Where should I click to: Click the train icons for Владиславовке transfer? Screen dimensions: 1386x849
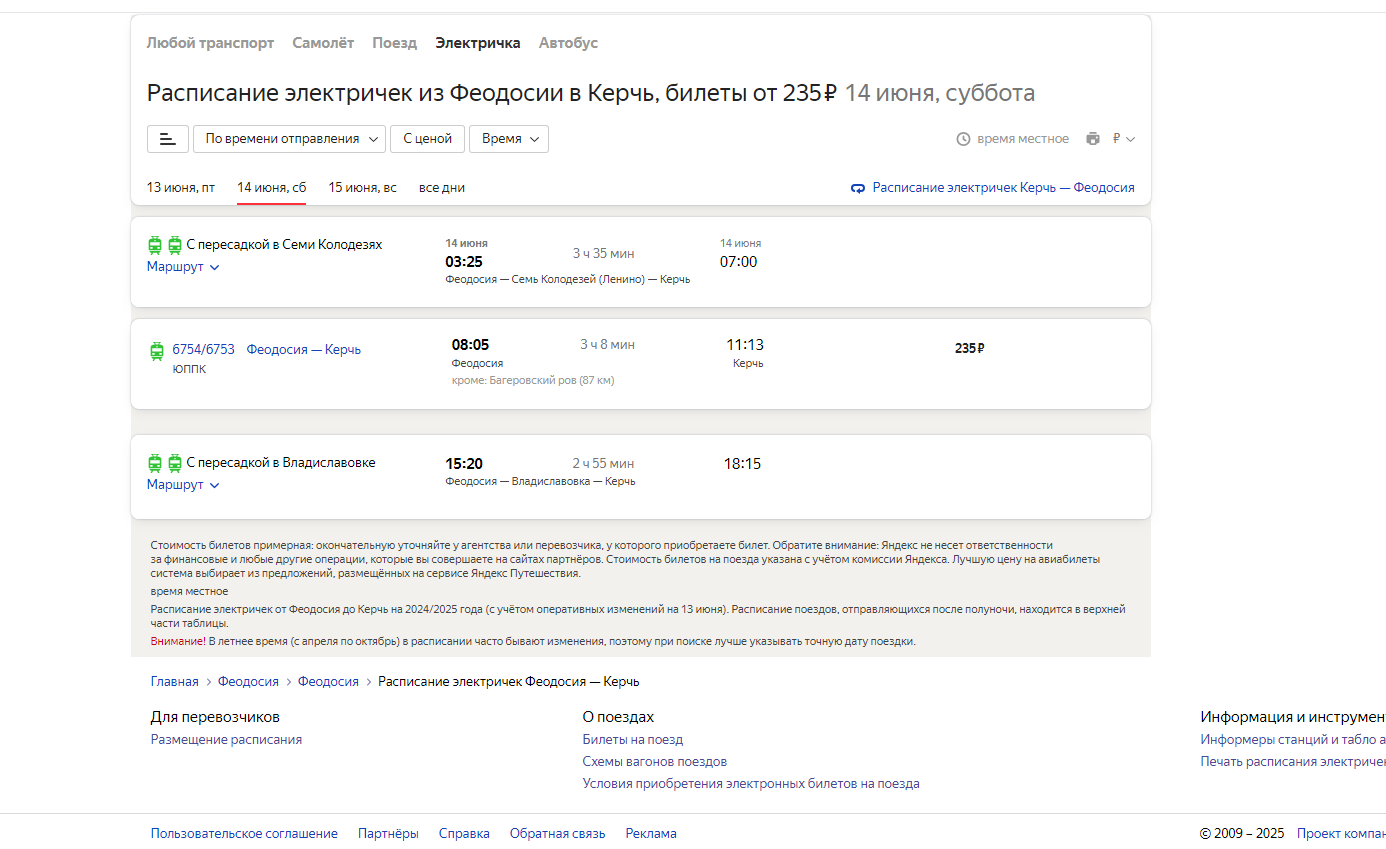(x=165, y=463)
